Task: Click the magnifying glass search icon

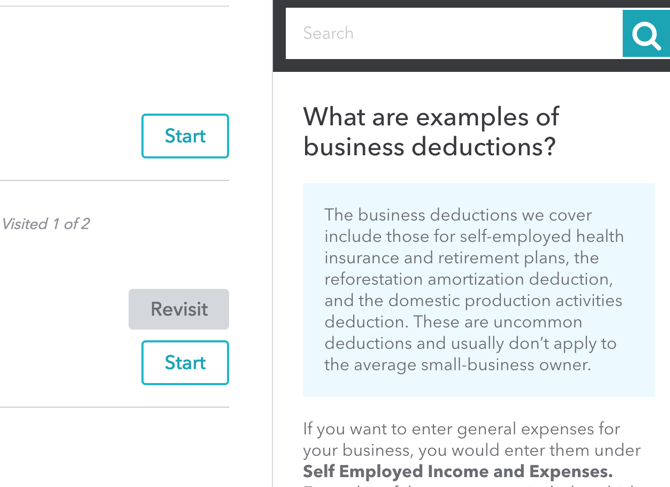Action: (x=646, y=35)
